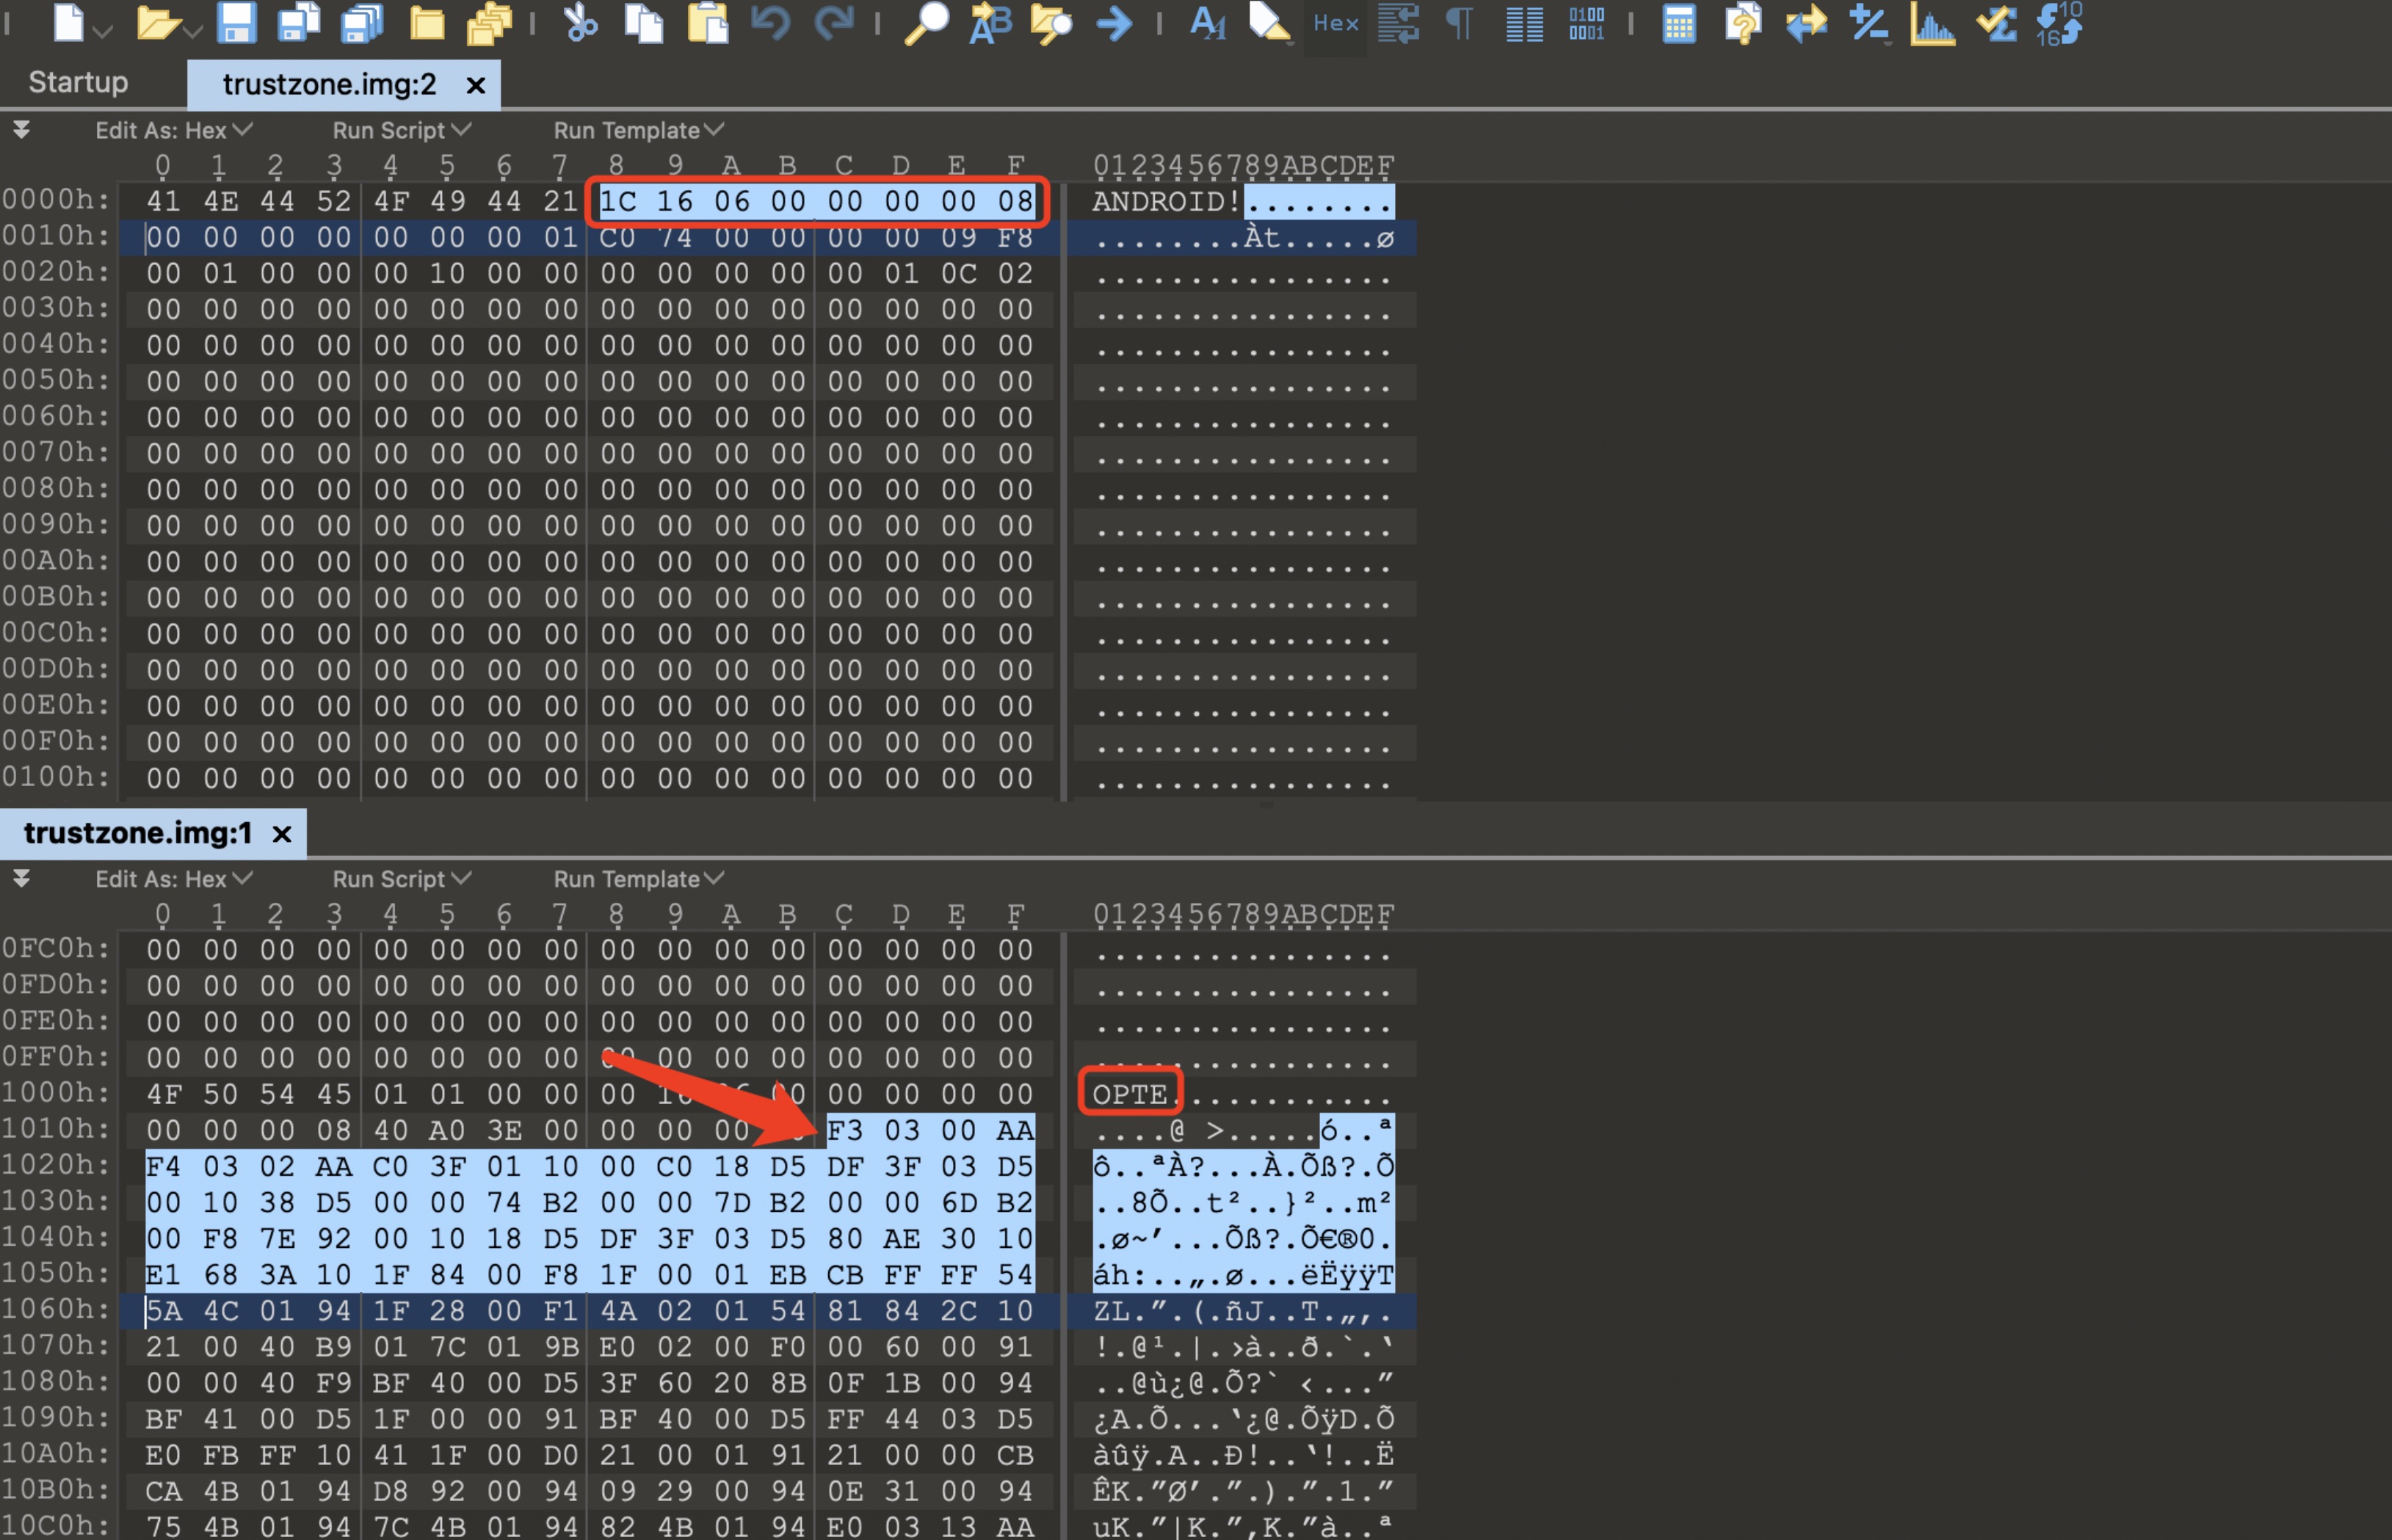Click the Replace text icon
The height and width of the screenshot is (1540, 2392).
click(990, 22)
